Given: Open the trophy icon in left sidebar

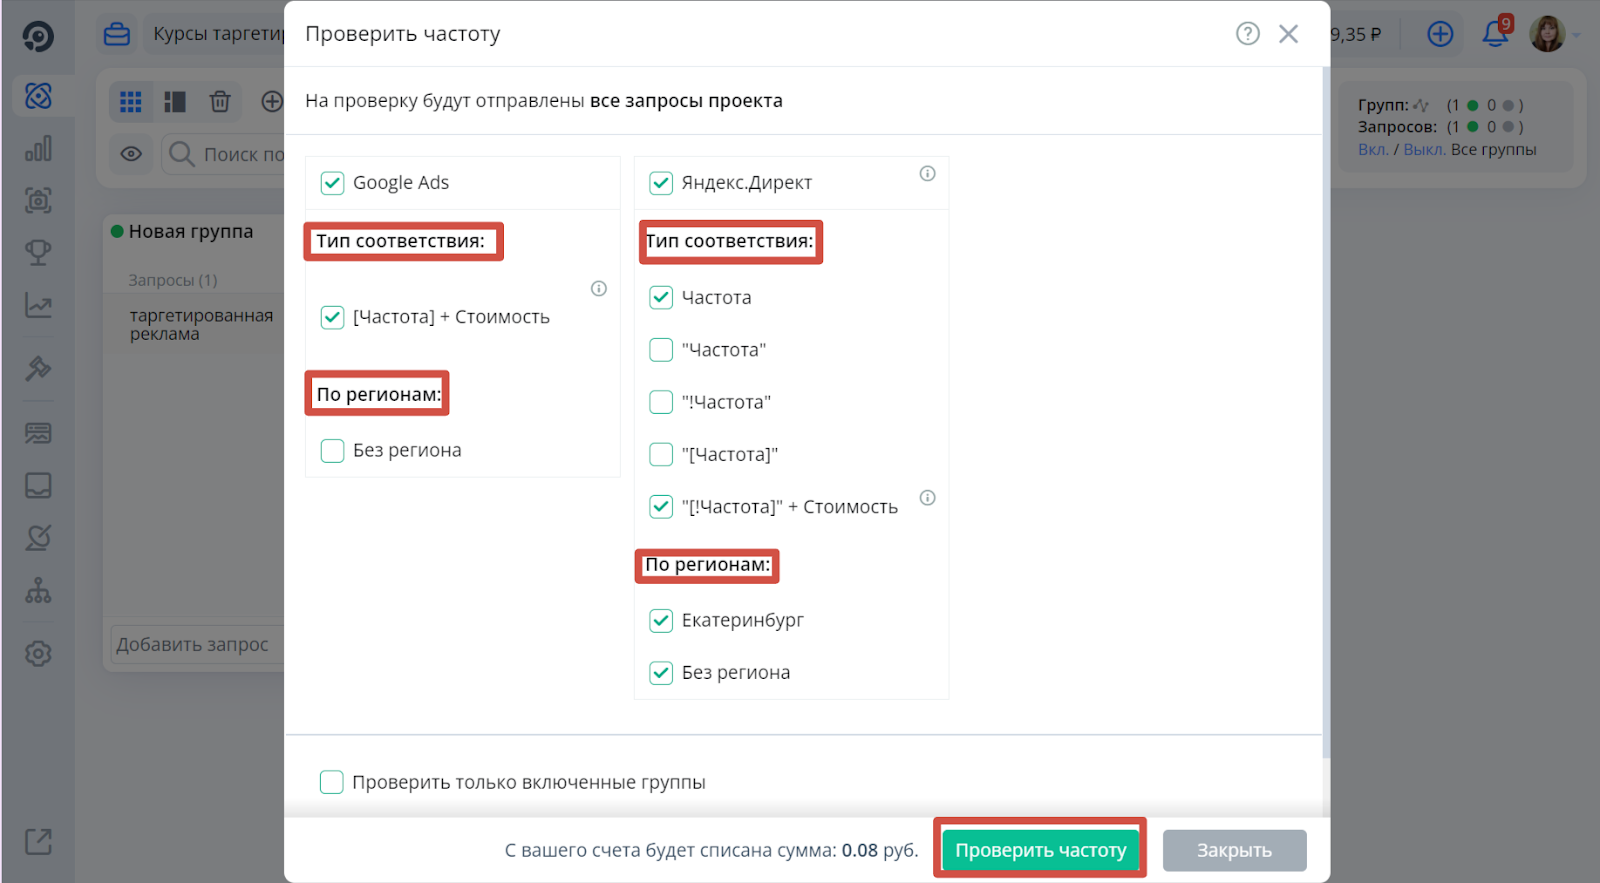Looking at the screenshot, I should (38, 253).
